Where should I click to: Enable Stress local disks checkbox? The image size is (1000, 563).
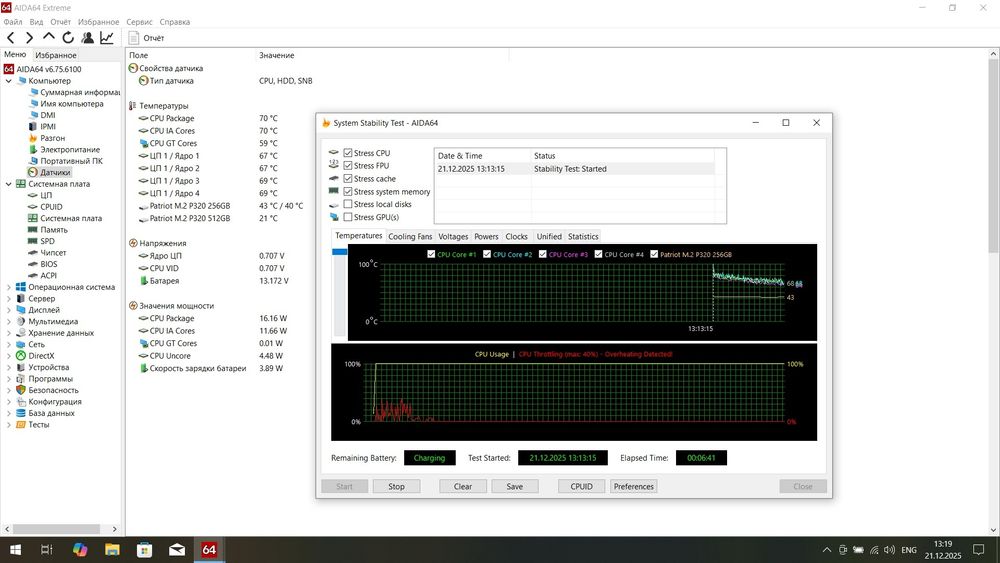pyautogui.click(x=348, y=205)
